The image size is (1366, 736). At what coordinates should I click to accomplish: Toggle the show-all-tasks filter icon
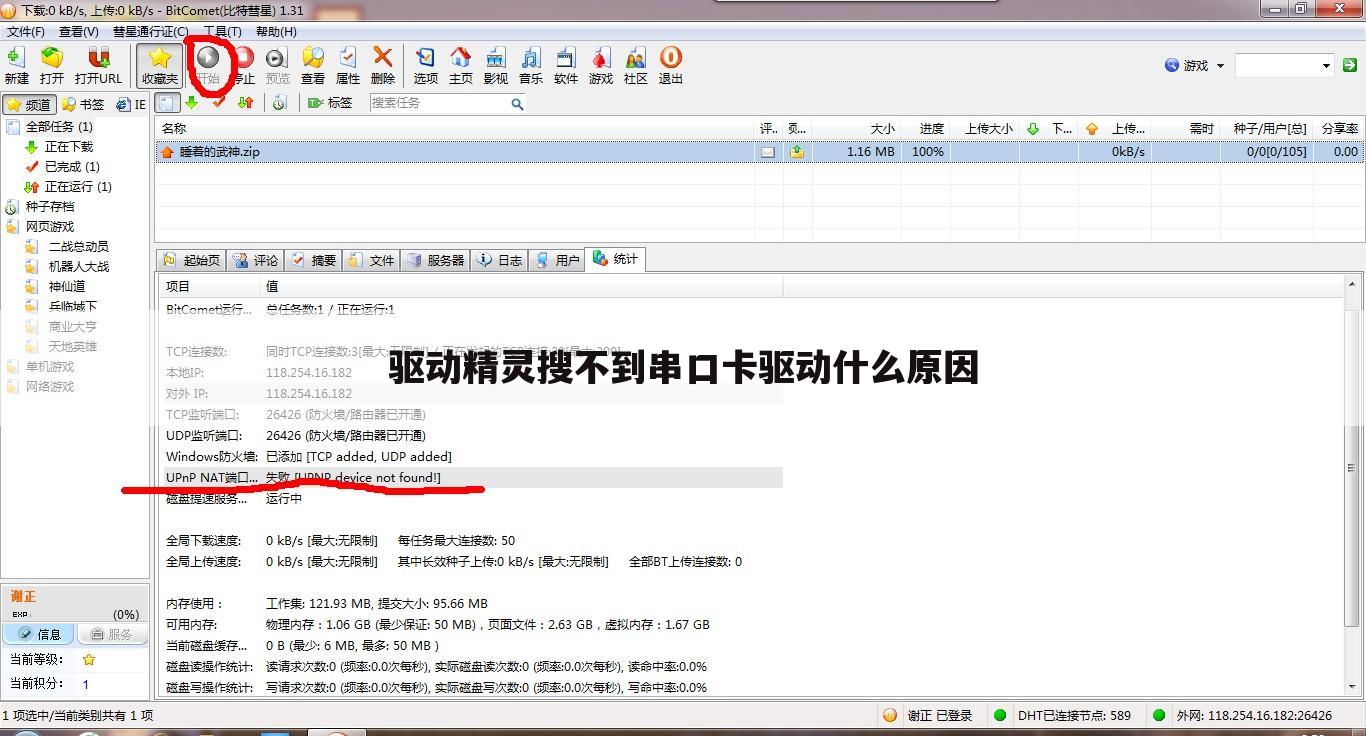tap(167, 103)
